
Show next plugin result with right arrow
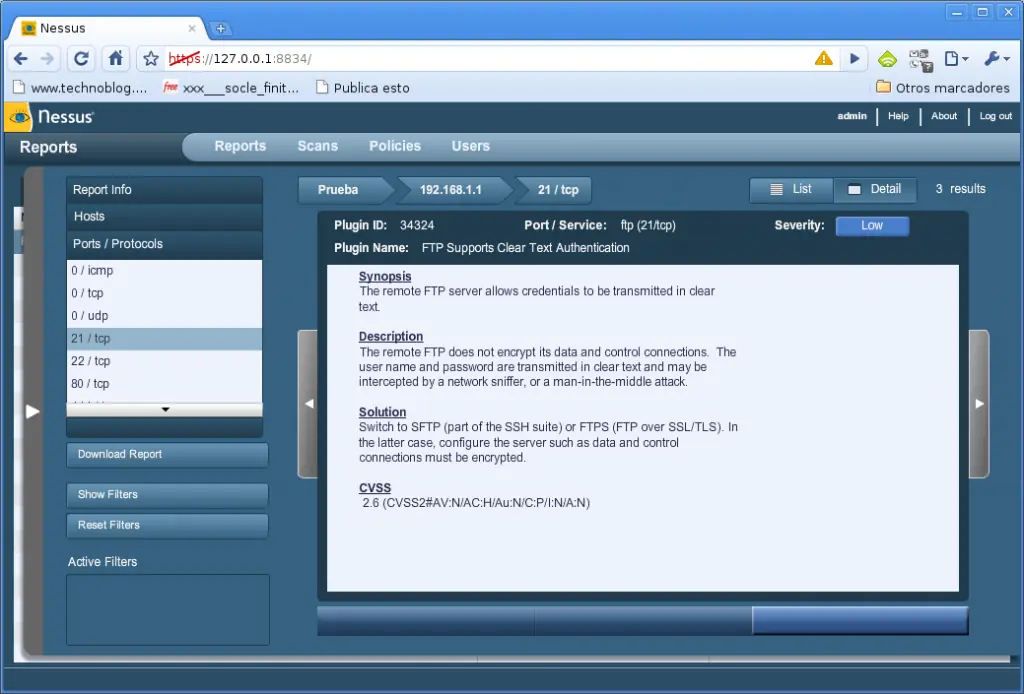pyautogui.click(x=979, y=403)
